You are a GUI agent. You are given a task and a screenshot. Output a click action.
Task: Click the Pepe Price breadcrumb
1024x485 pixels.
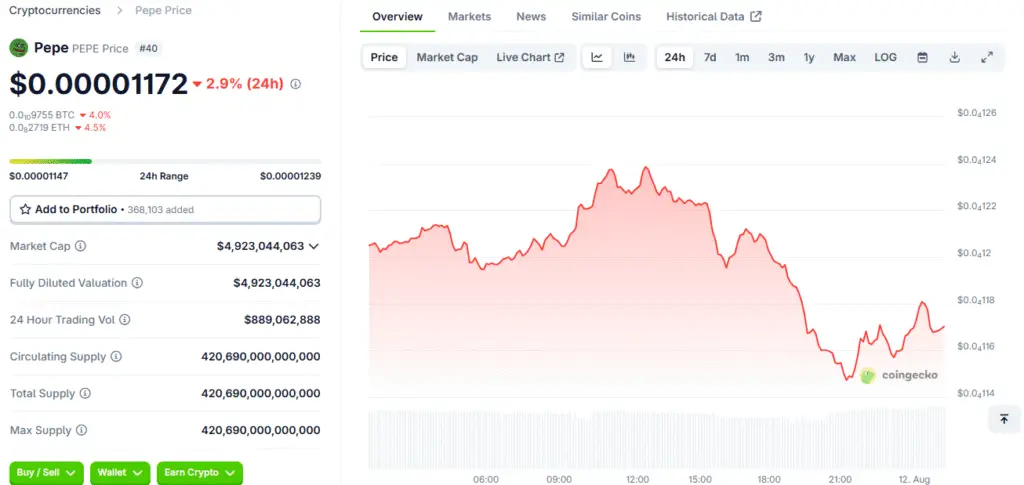click(x=163, y=10)
